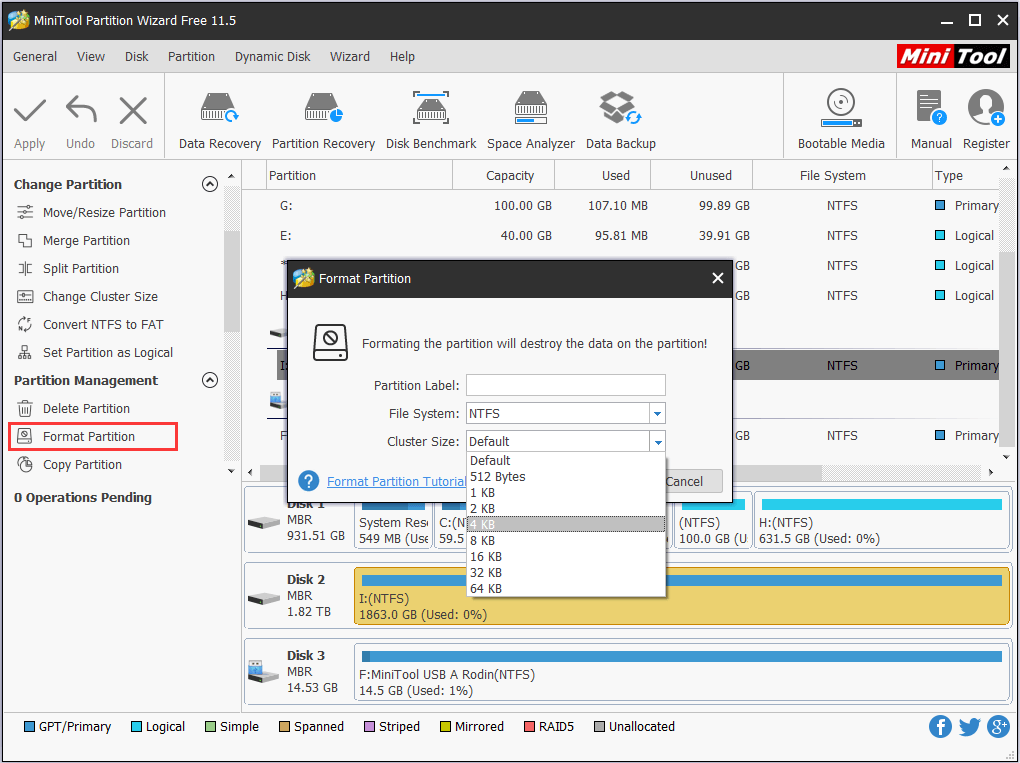
Task: Sort by the Unused column header
Action: coord(702,176)
